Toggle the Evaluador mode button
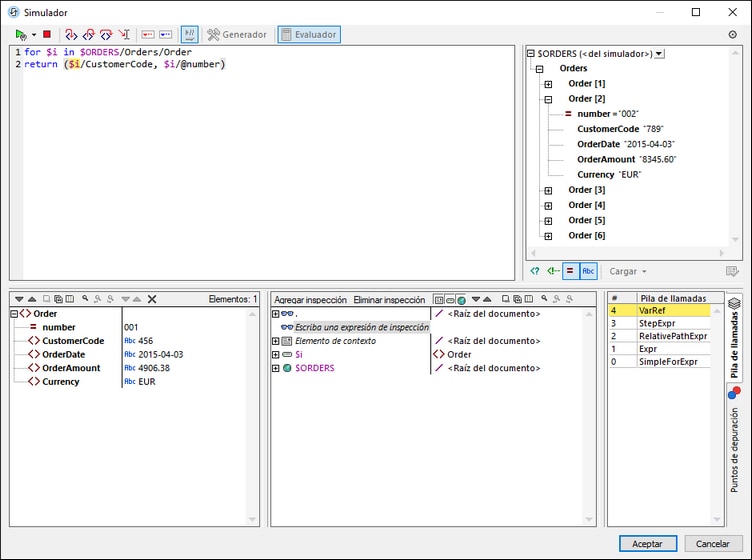Image resolution: width=752 pixels, height=560 pixels. point(309,34)
